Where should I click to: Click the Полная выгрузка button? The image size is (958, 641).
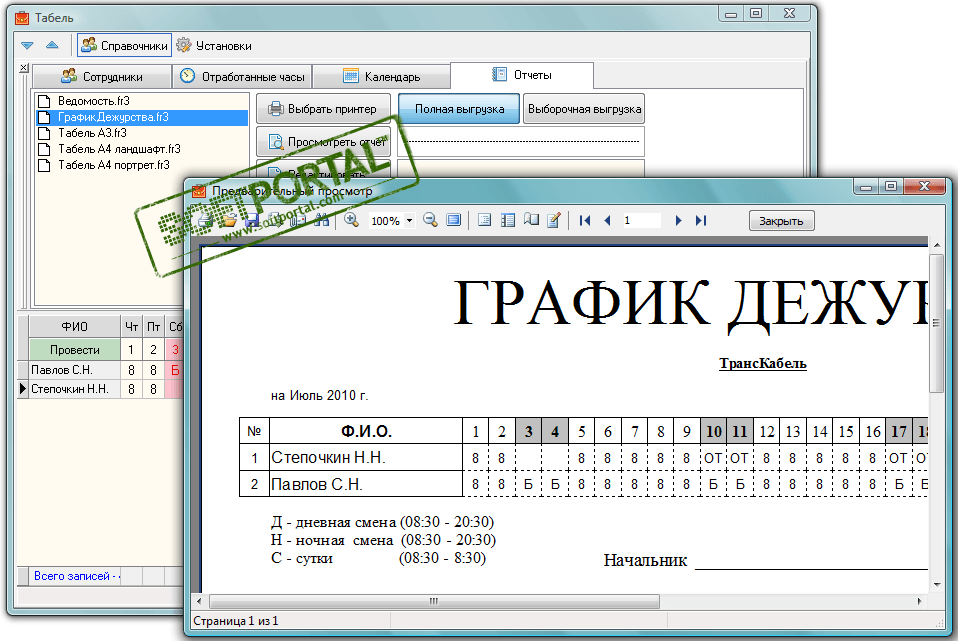[x=459, y=109]
